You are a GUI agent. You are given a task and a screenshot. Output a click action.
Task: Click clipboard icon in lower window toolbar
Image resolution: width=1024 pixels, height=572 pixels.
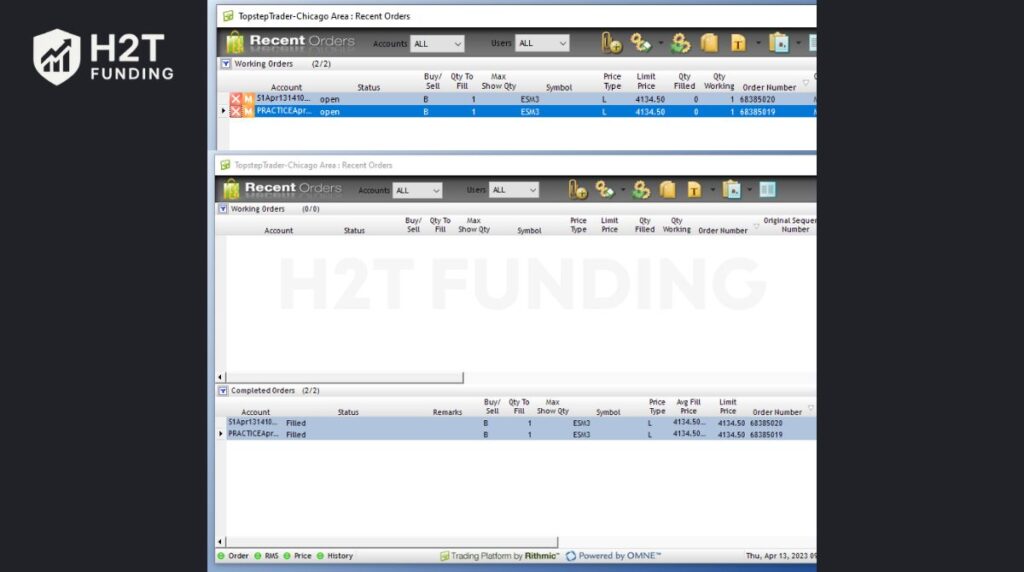pyautogui.click(x=731, y=190)
